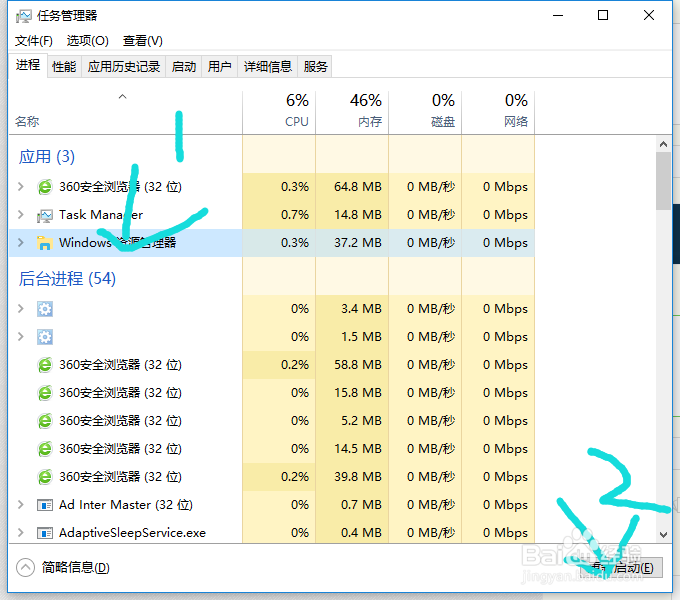Open the 选项(O) menu
The width and height of the screenshot is (680, 600).
tap(88, 41)
